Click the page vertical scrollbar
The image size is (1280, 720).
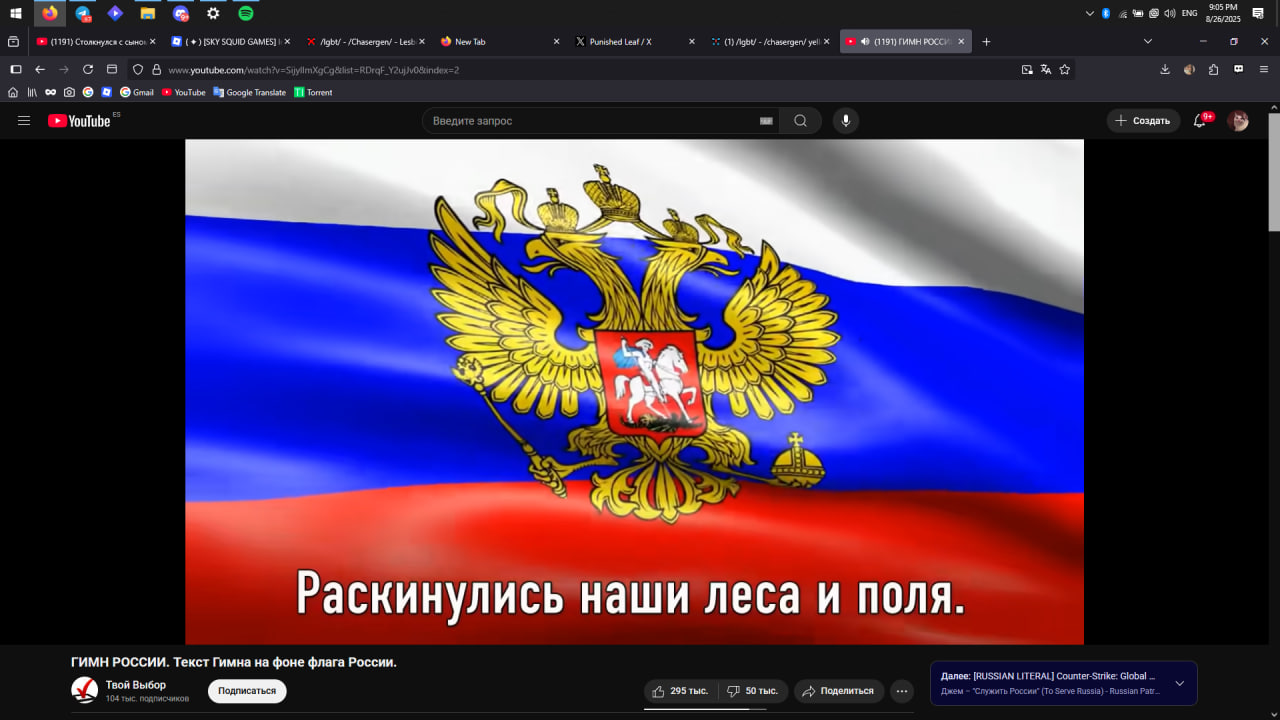tap(1274, 170)
